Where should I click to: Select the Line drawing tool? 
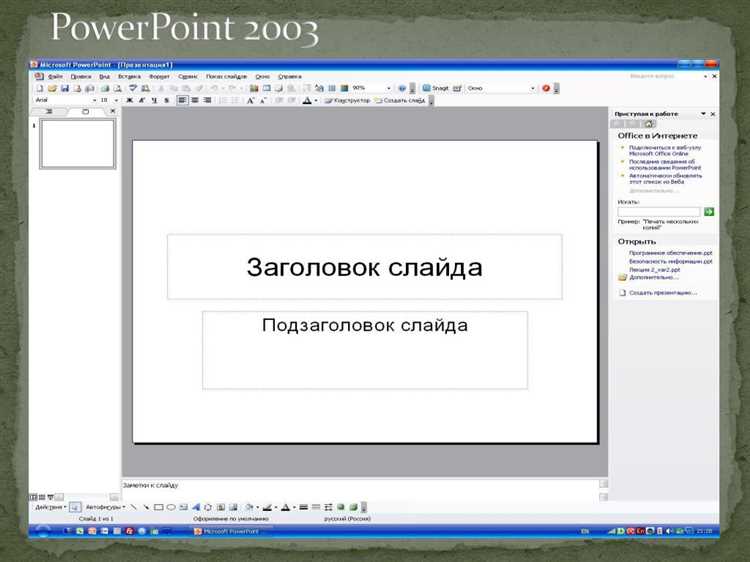coord(133,507)
